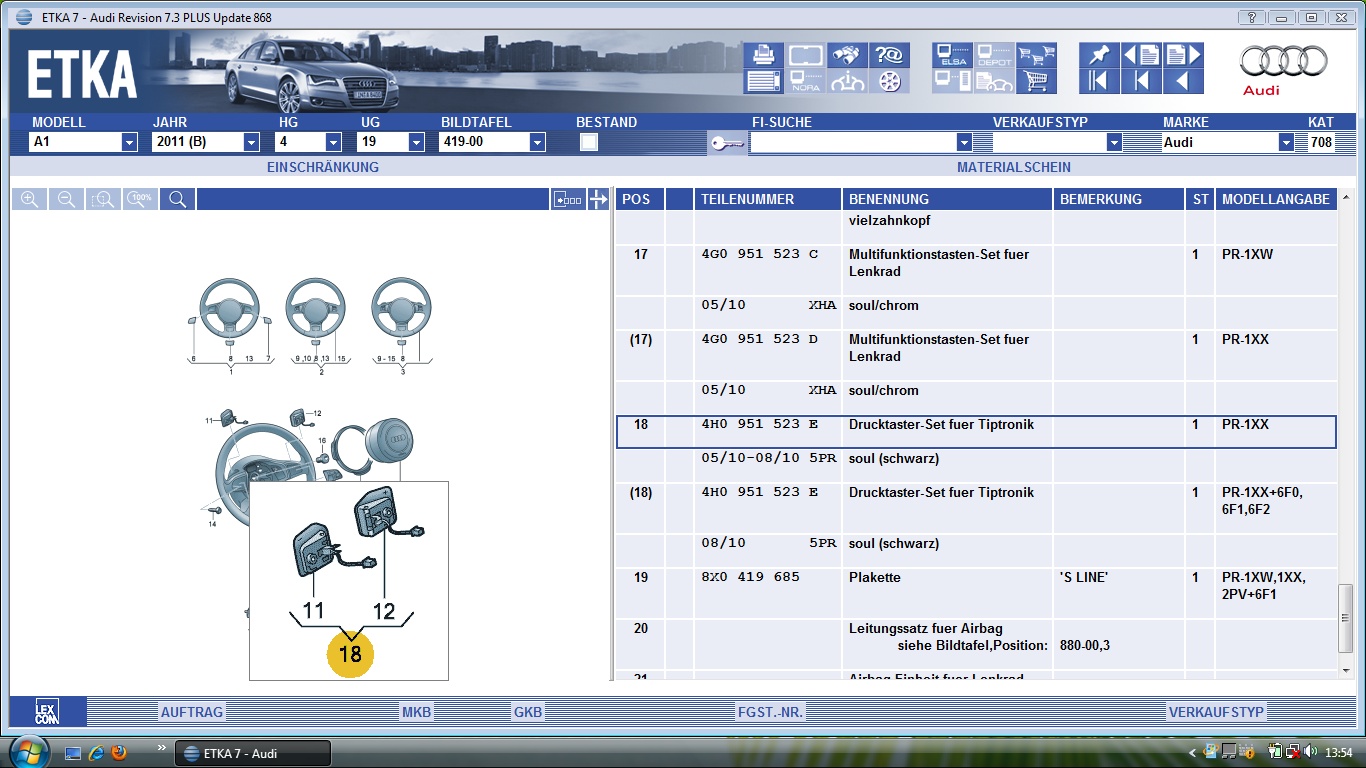The image size is (1366, 768).
Task: Open the multiple shopping carts icon
Action: pos(1037,55)
